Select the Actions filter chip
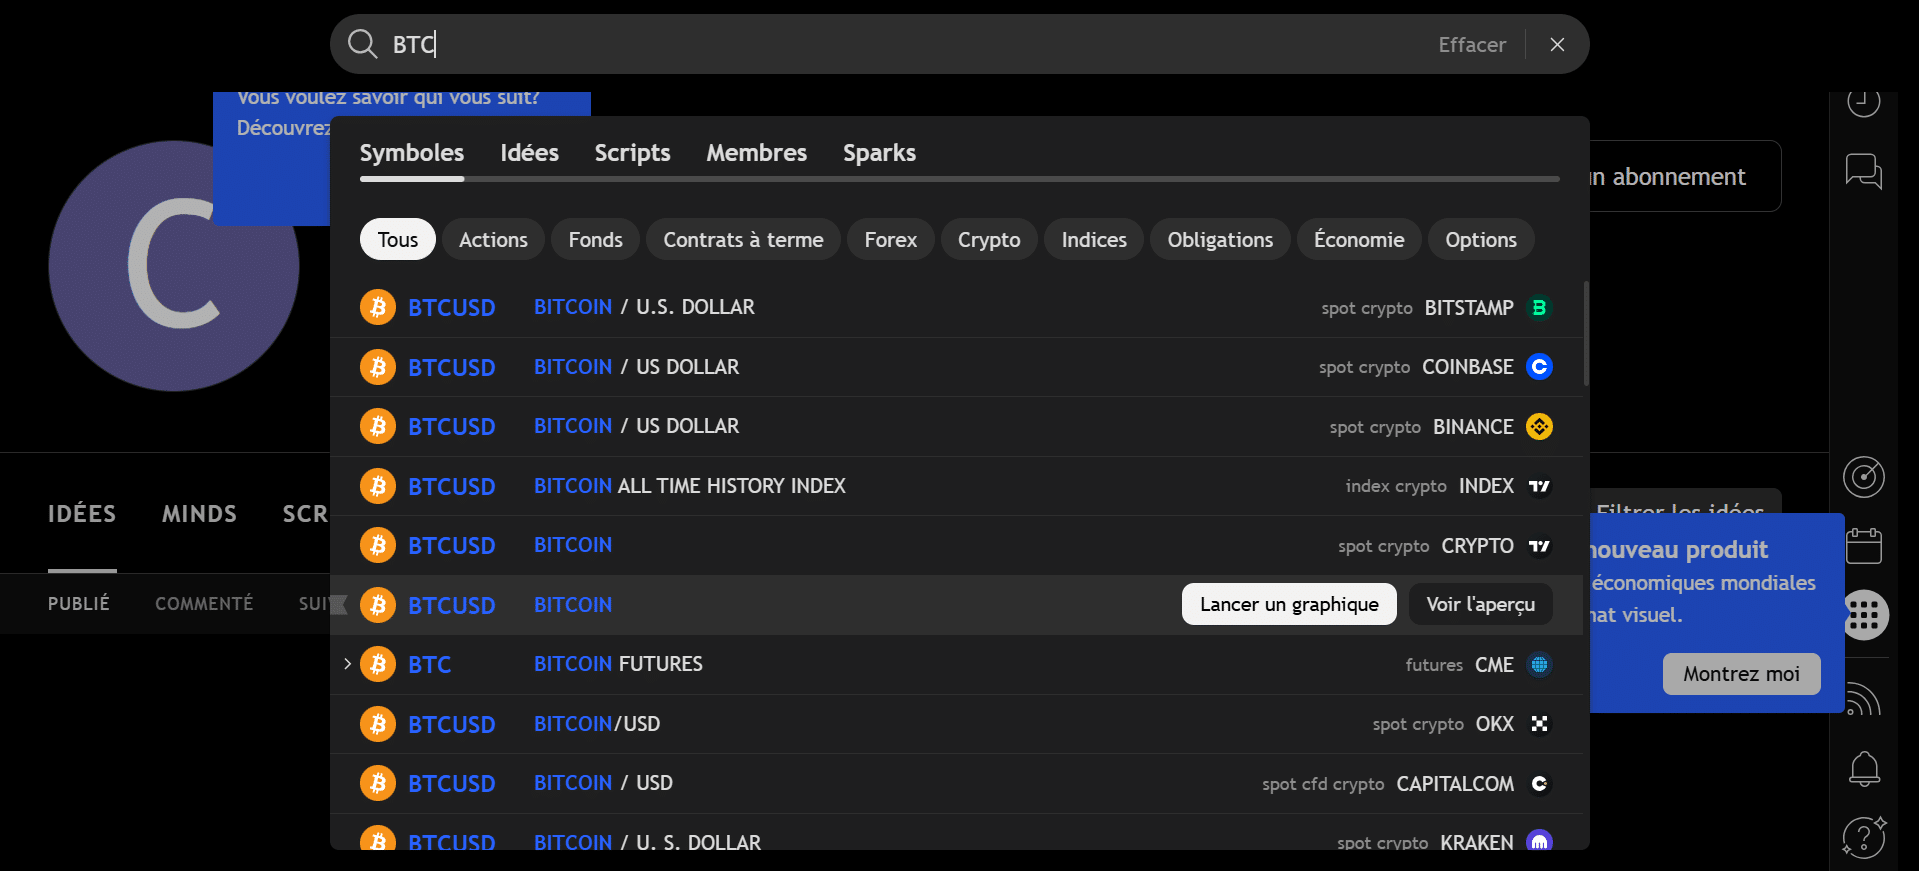Viewport: 1919px width, 871px height. (493, 240)
